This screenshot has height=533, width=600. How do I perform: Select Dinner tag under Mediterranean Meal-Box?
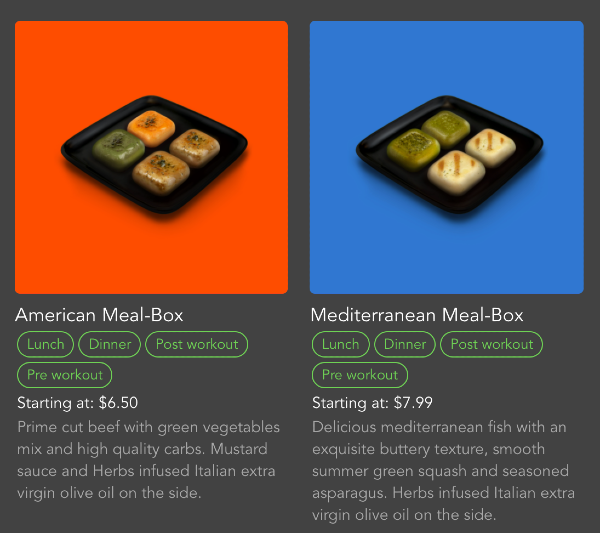point(405,344)
